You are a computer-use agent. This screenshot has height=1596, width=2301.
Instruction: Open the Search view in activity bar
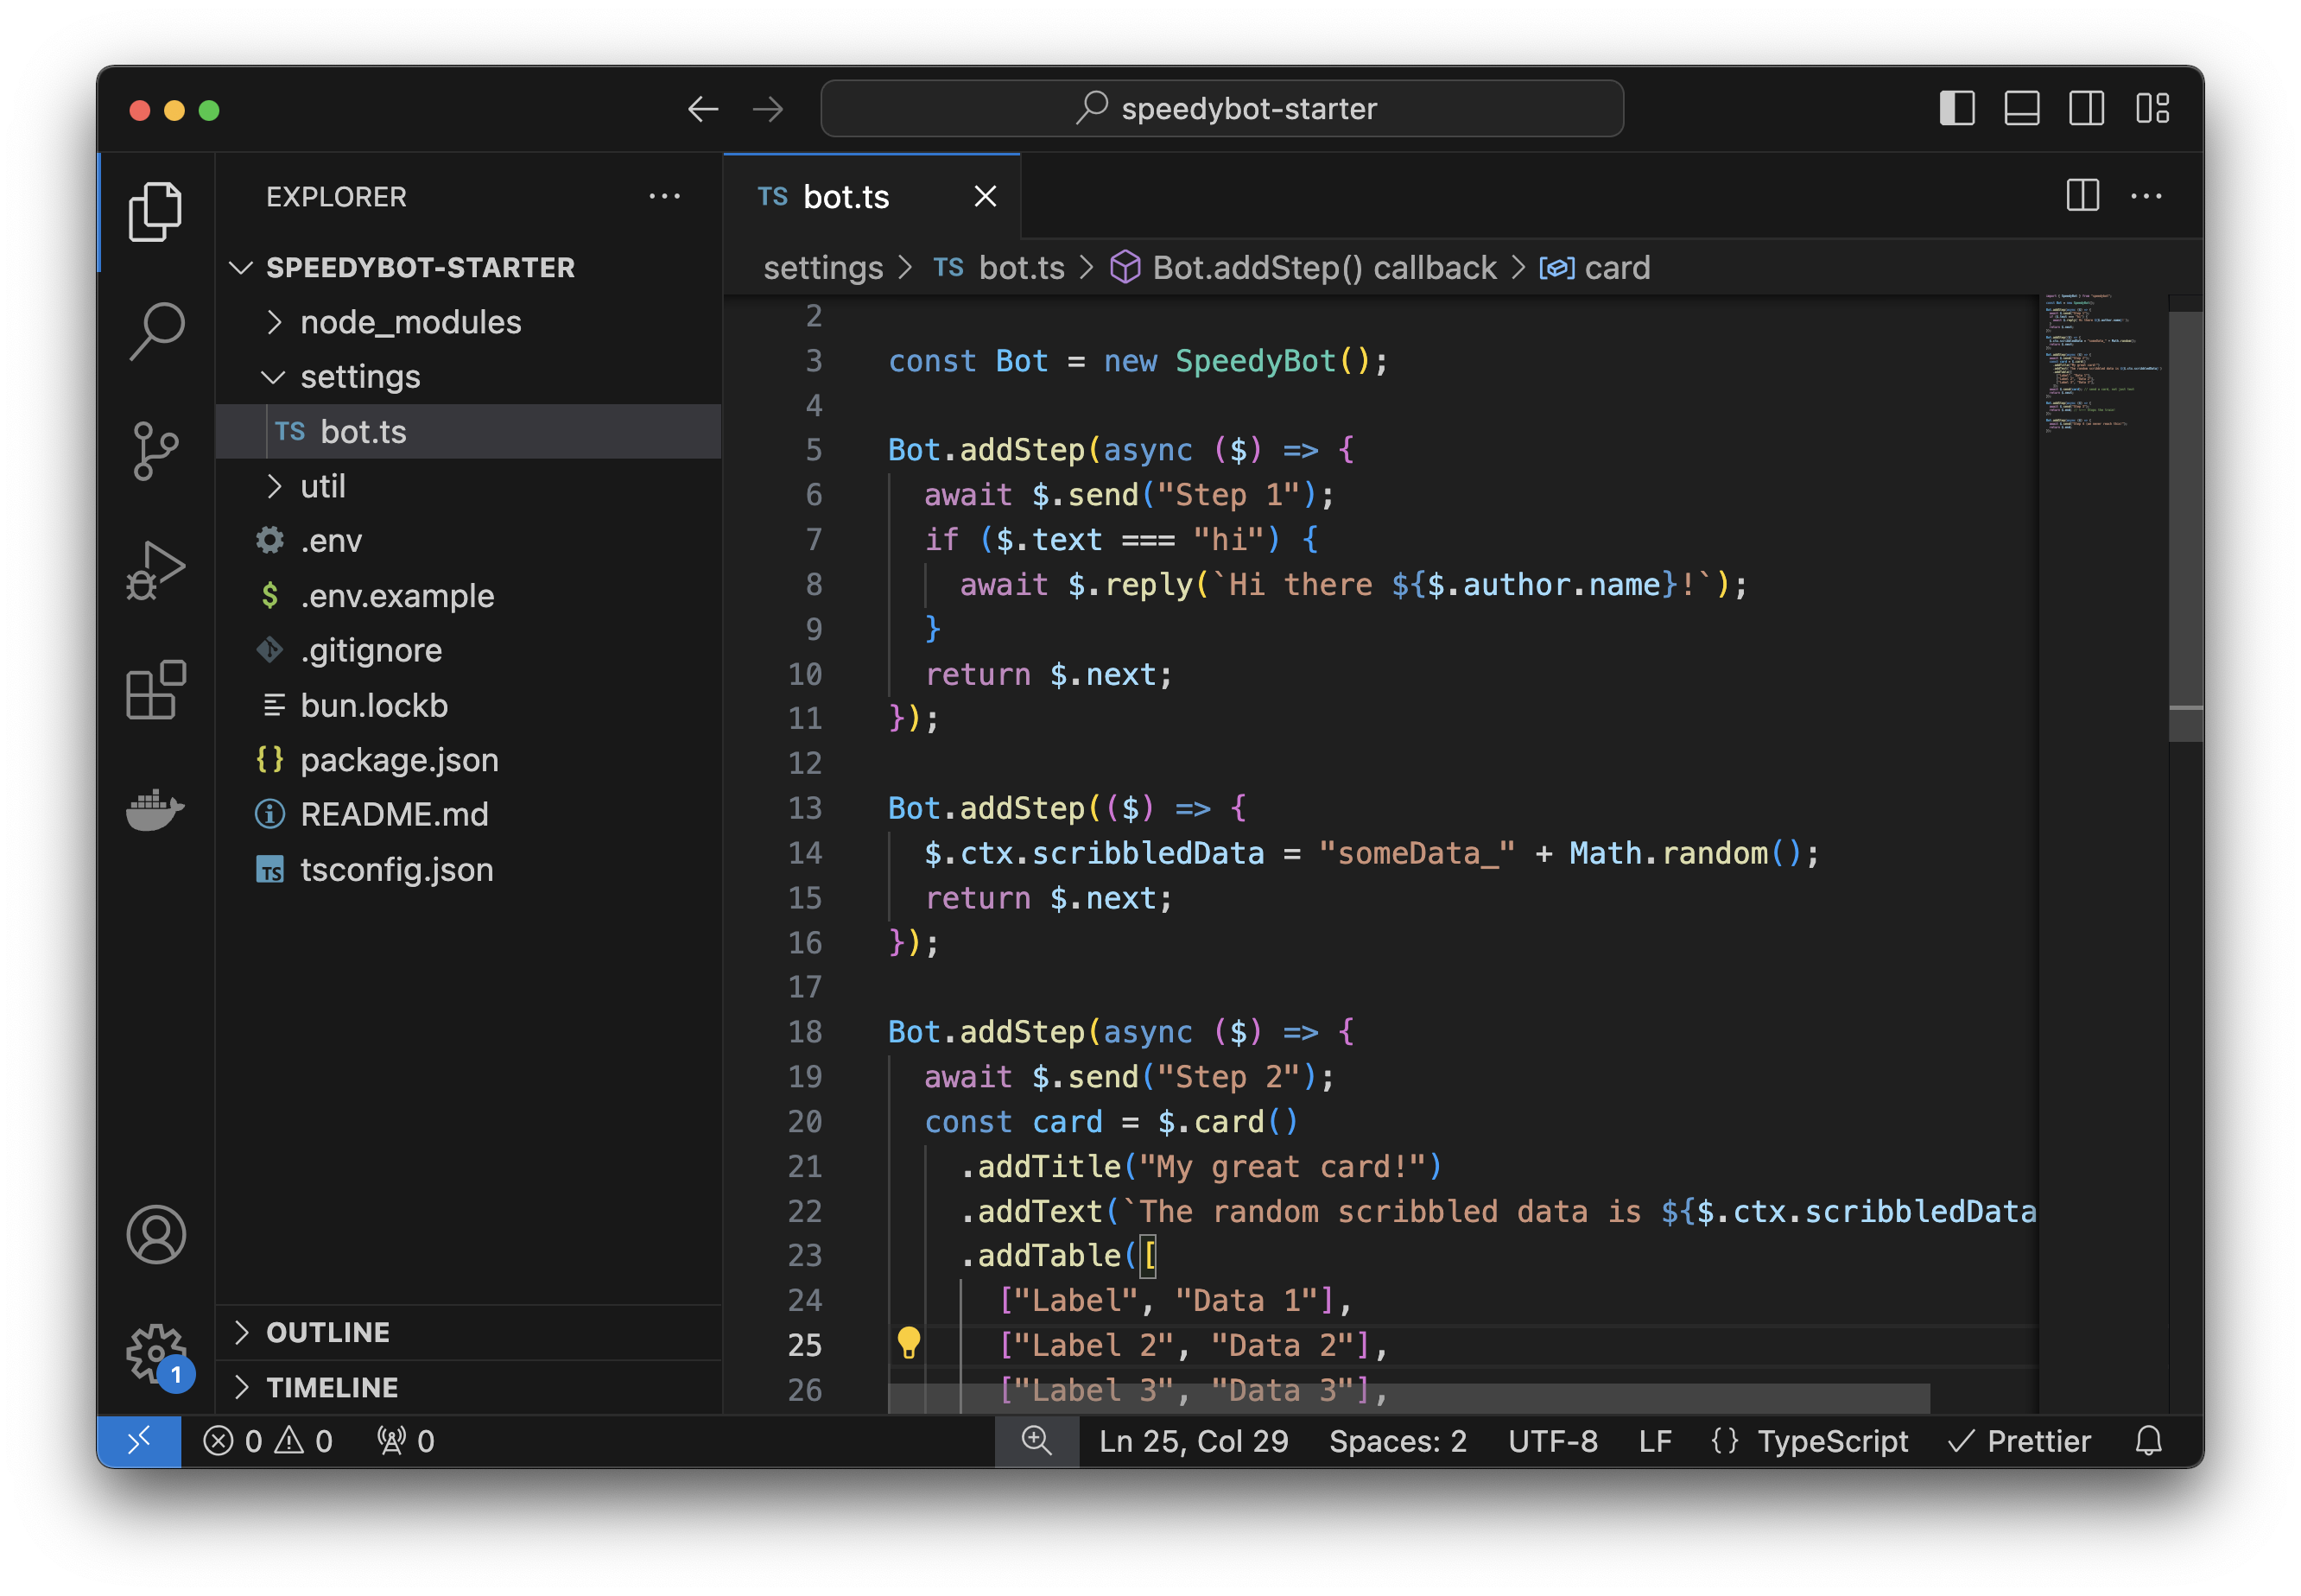pyautogui.click(x=156, y=330)
